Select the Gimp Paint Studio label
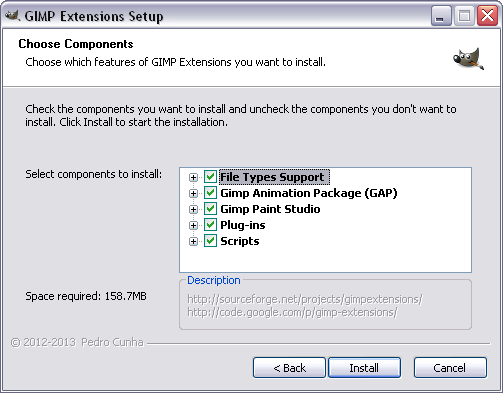This screenshot has width=503, height=393. coord(270,209)
